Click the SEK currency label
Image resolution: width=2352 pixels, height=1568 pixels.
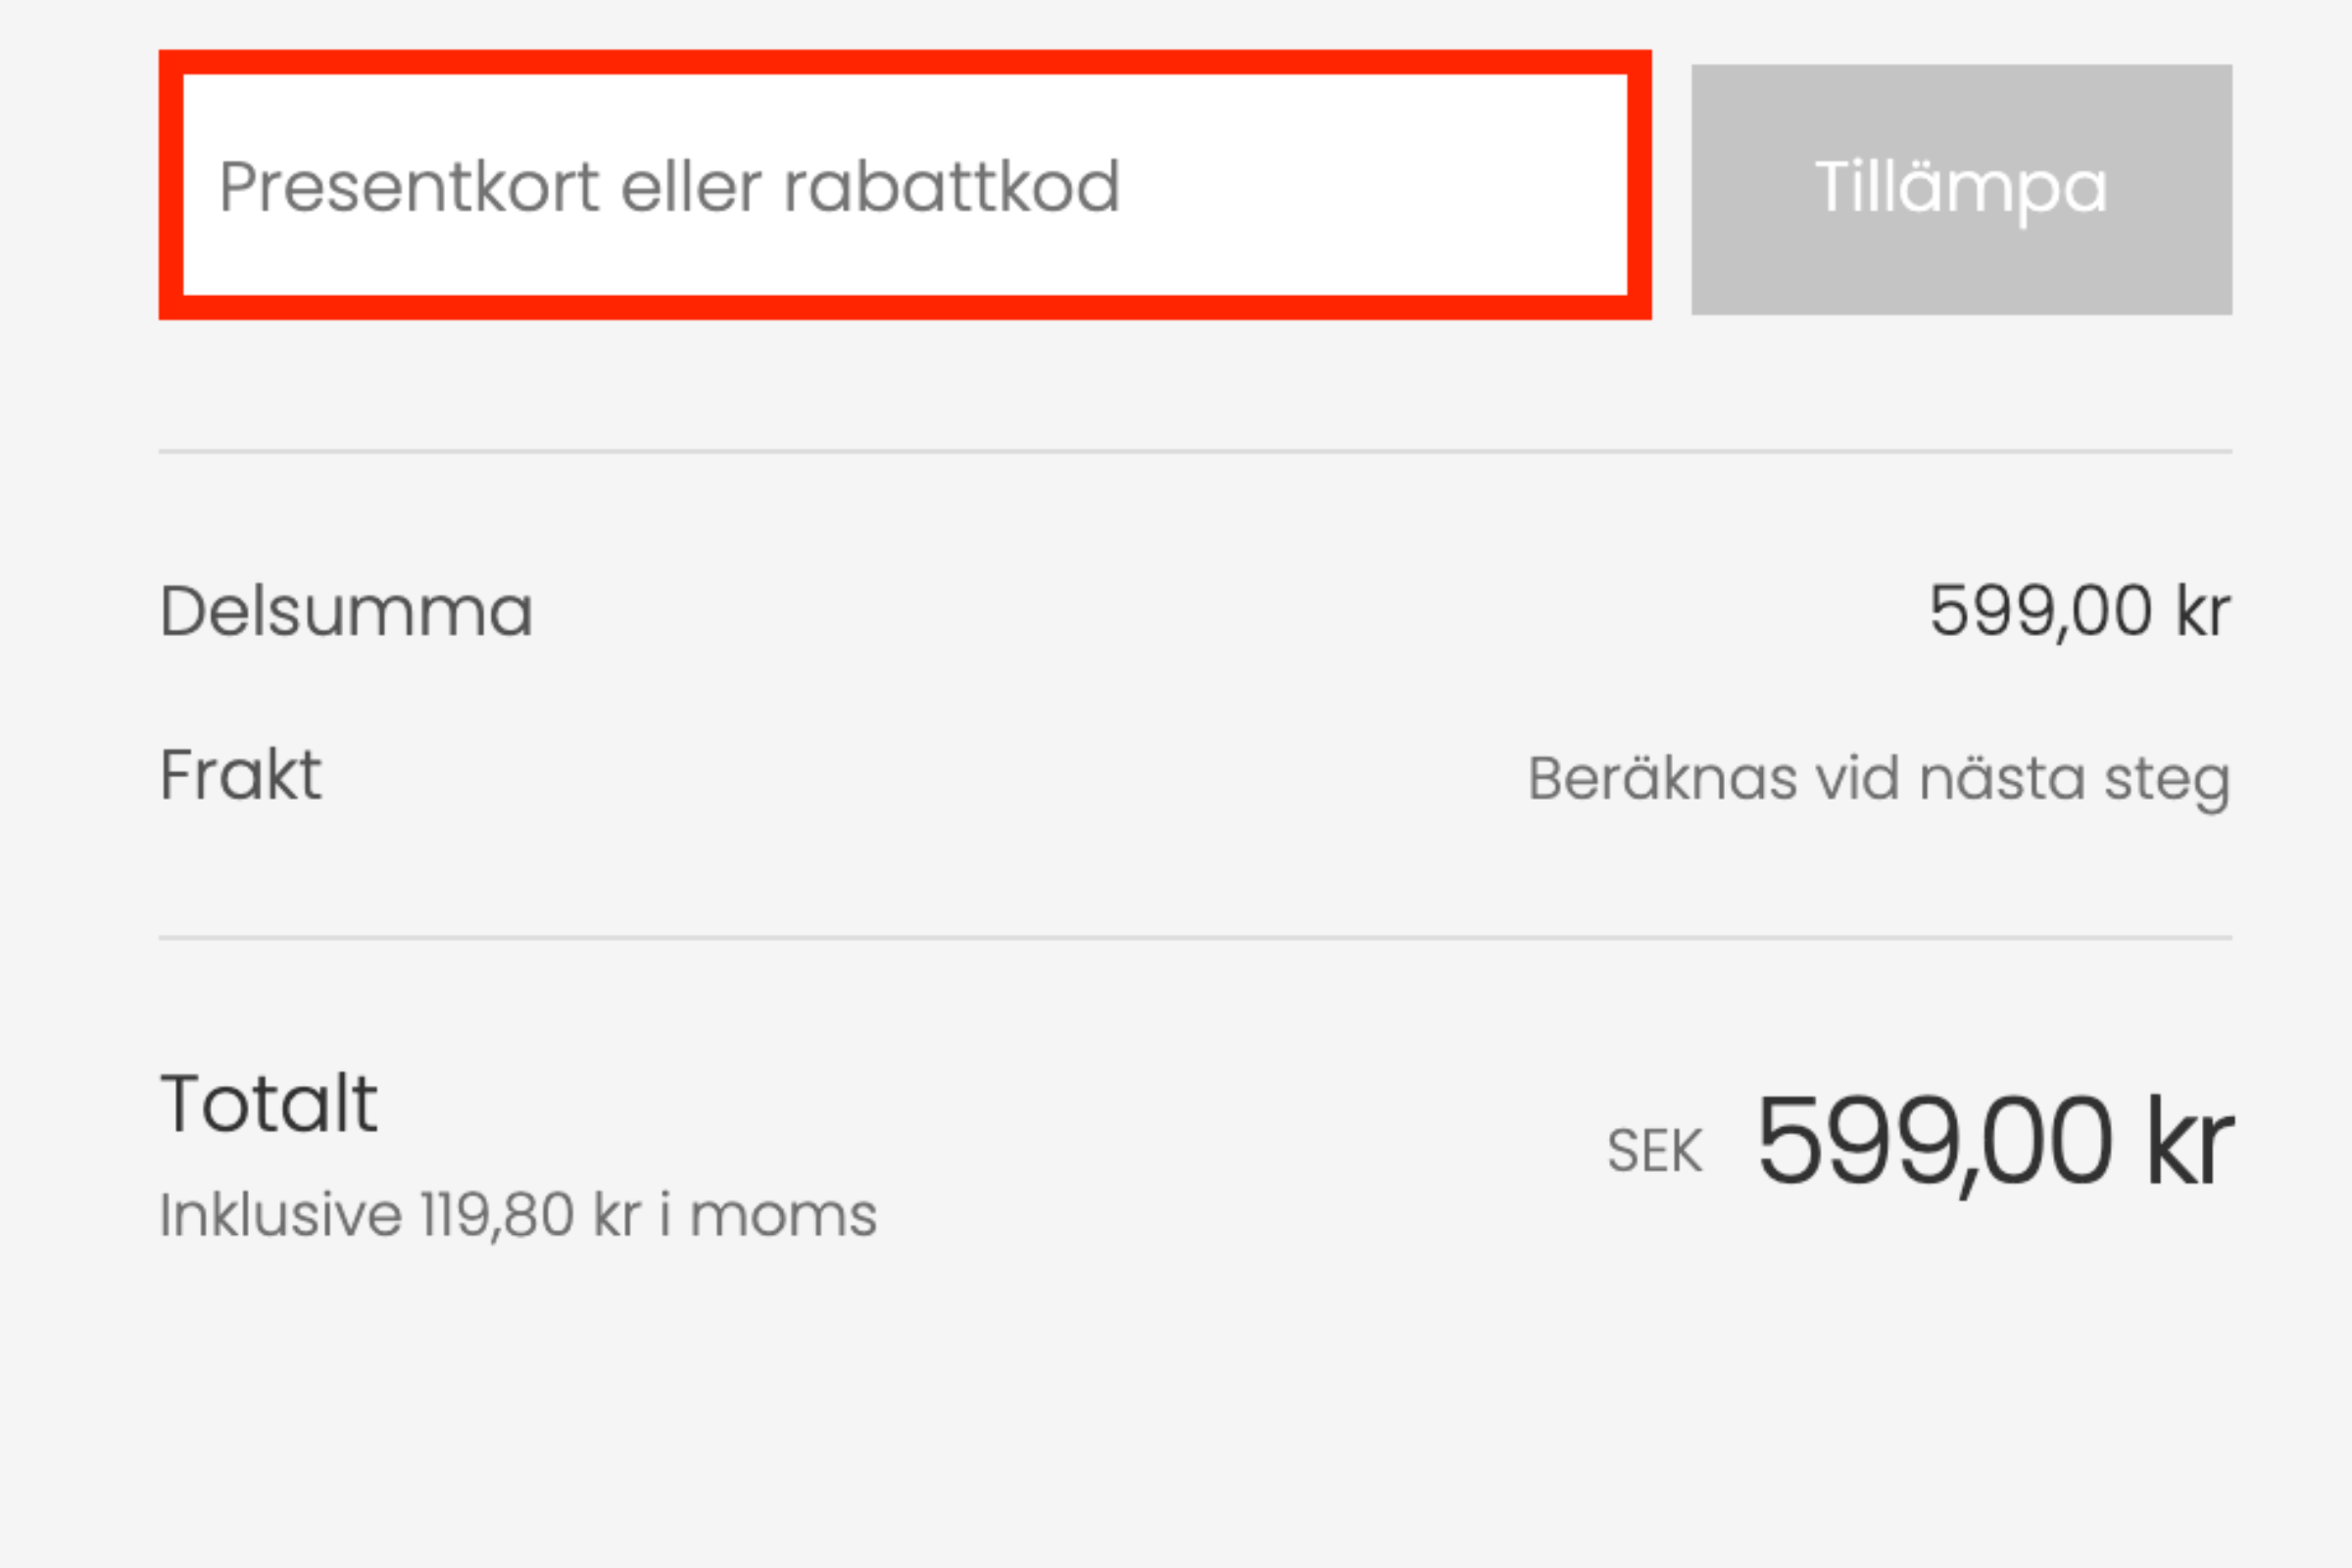point(1654,1151)
